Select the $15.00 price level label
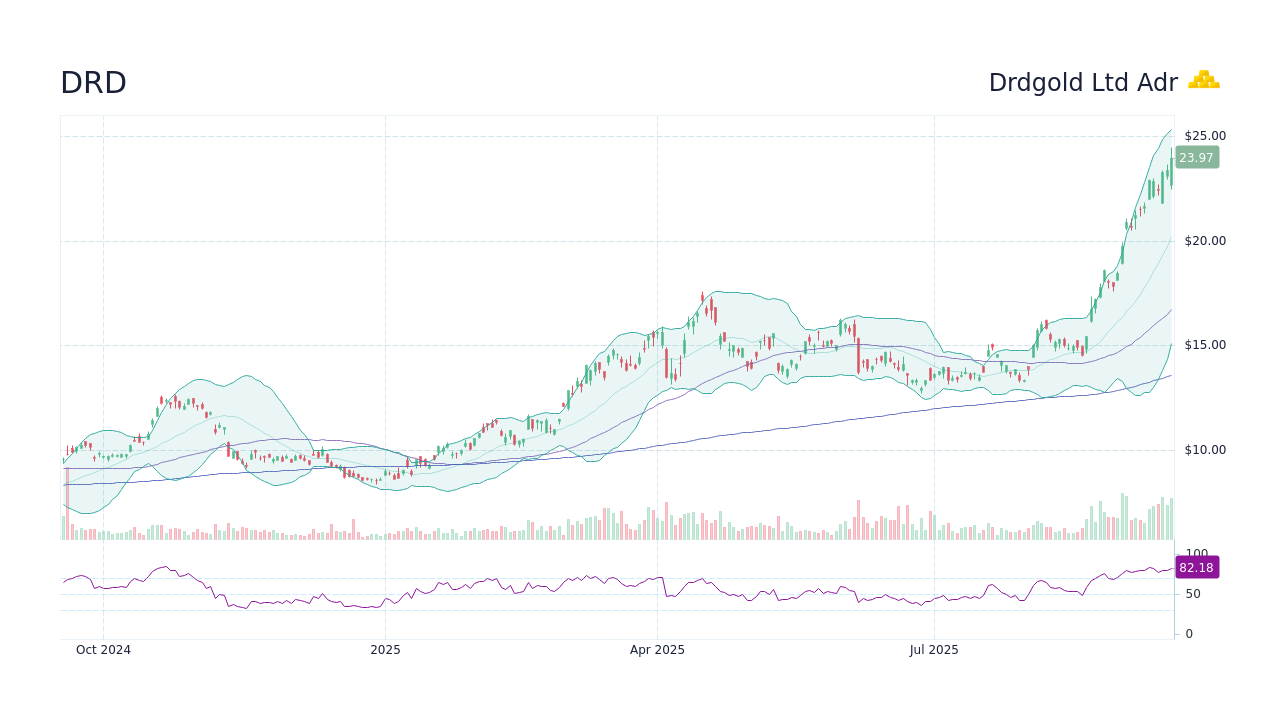1280x720 pixels. pos(1203,345)
